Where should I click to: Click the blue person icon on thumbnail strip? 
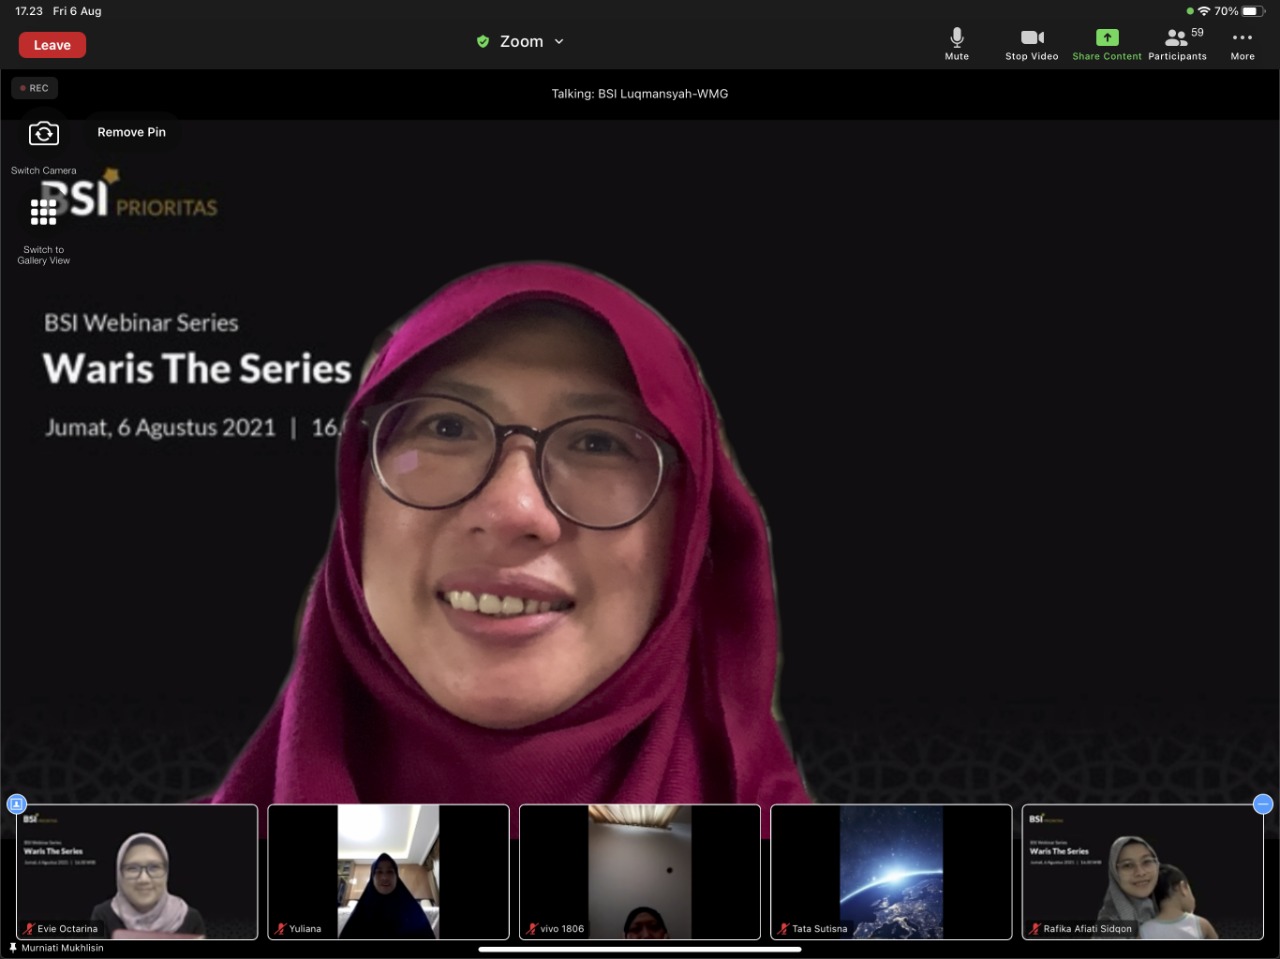(x=17, y=804)
